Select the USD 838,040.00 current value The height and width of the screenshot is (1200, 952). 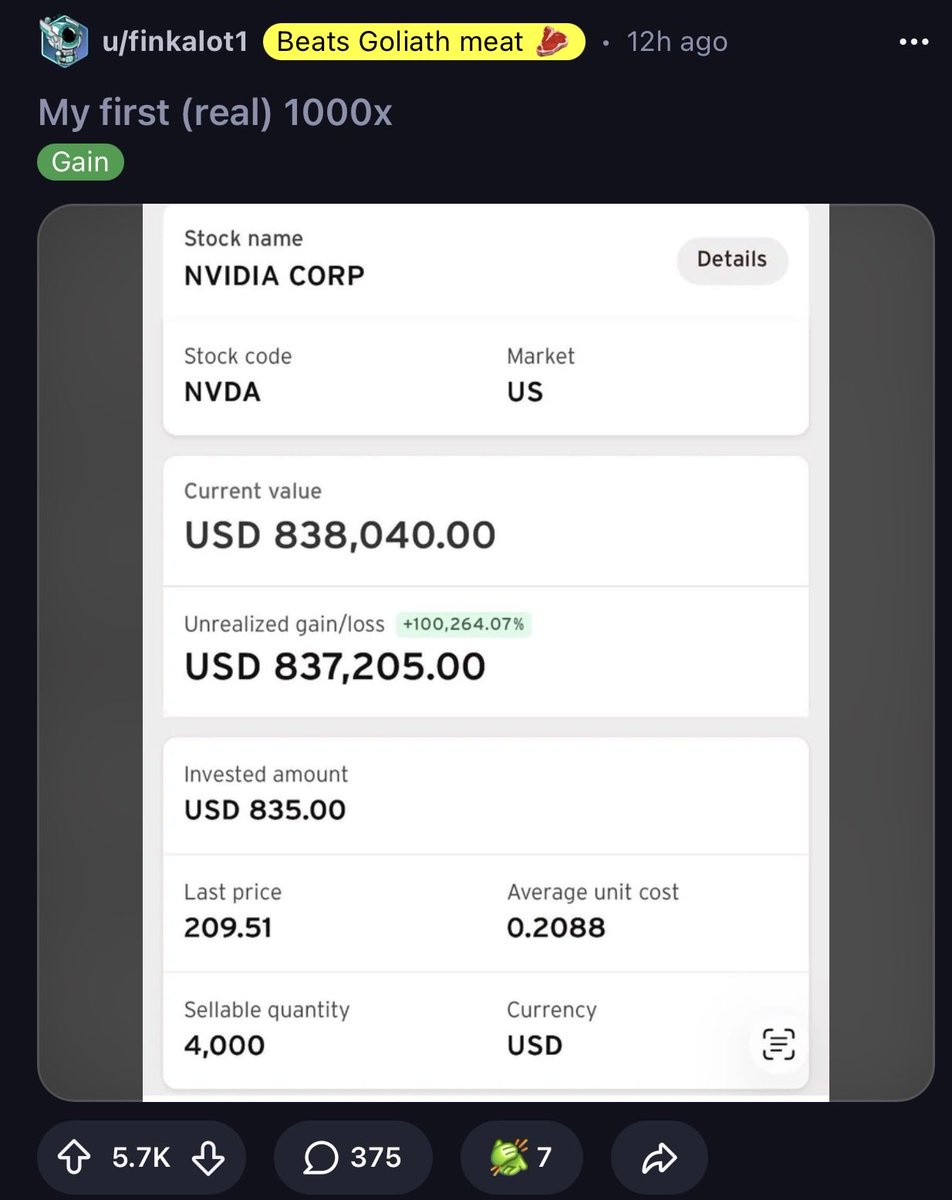coord(340,535)
